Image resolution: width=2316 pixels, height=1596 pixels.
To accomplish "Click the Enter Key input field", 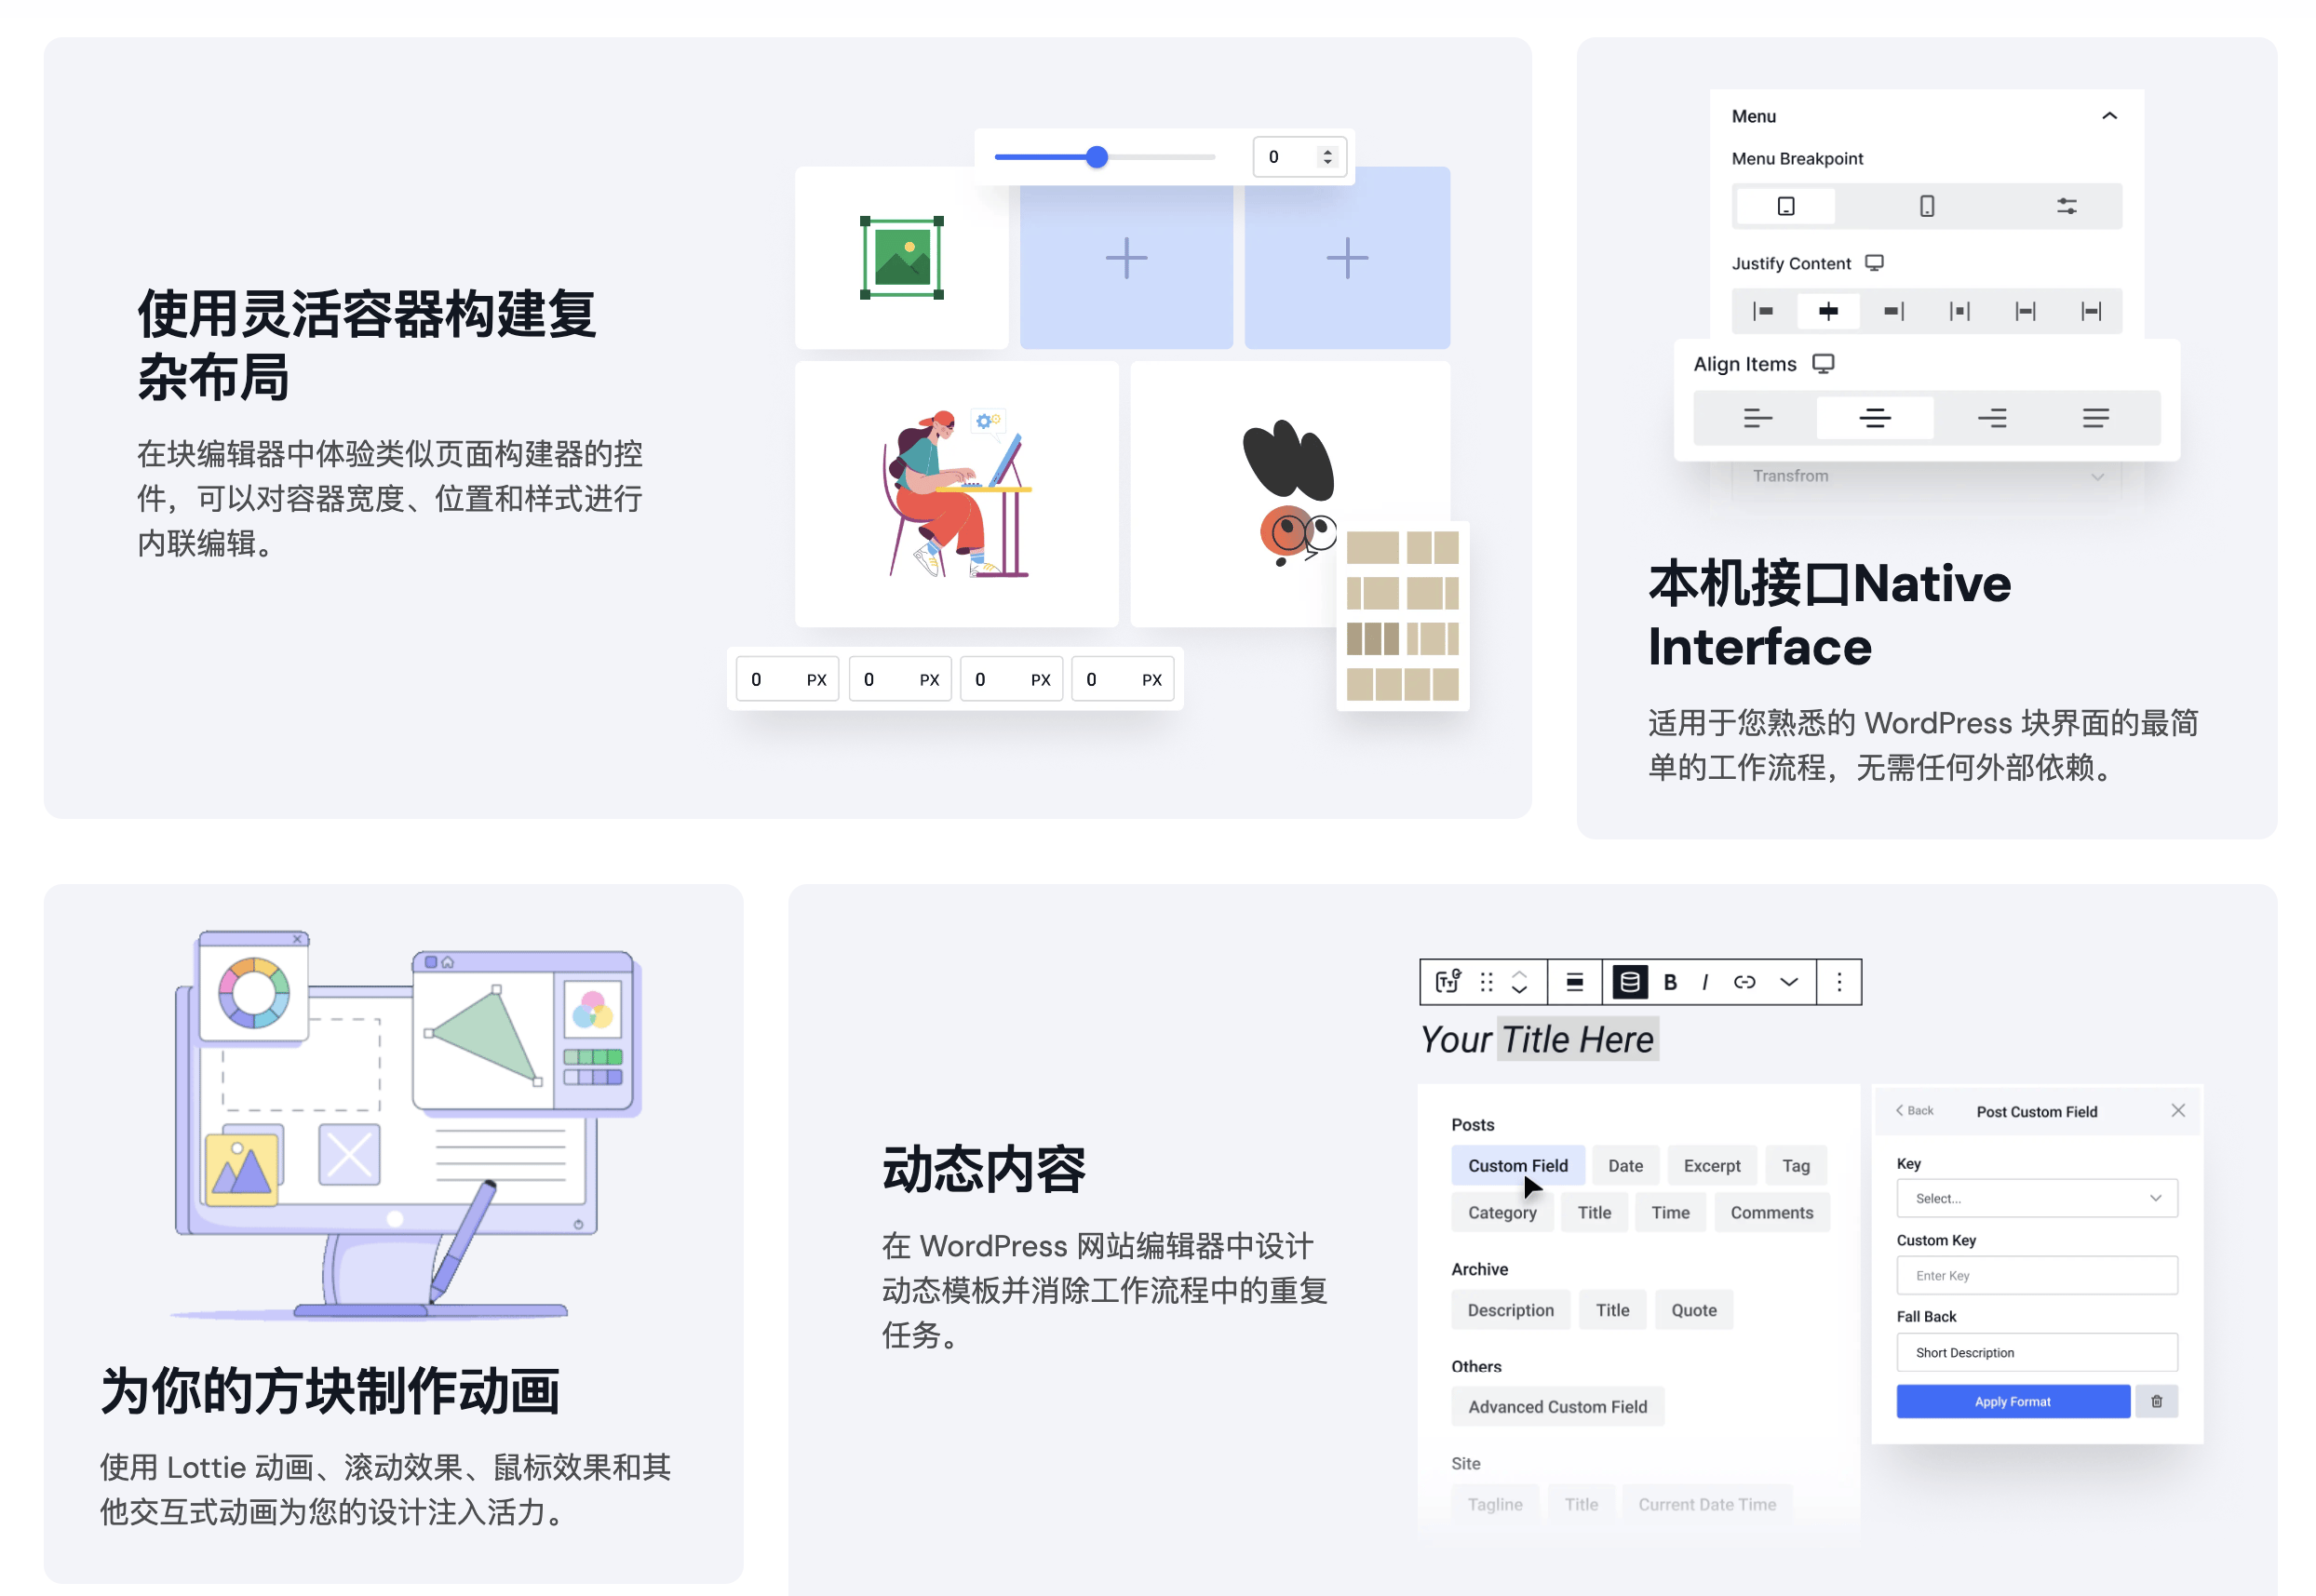I will (2033, 1274).
